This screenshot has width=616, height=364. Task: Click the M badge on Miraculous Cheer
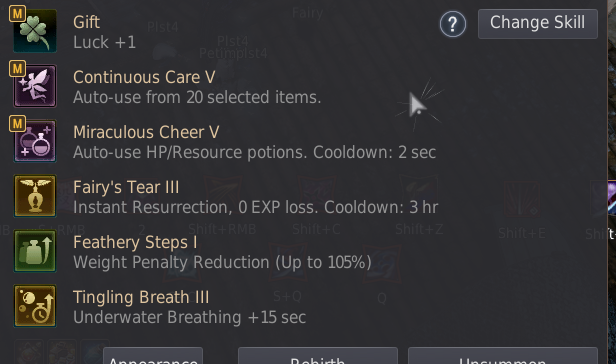[x=17, y=124]
